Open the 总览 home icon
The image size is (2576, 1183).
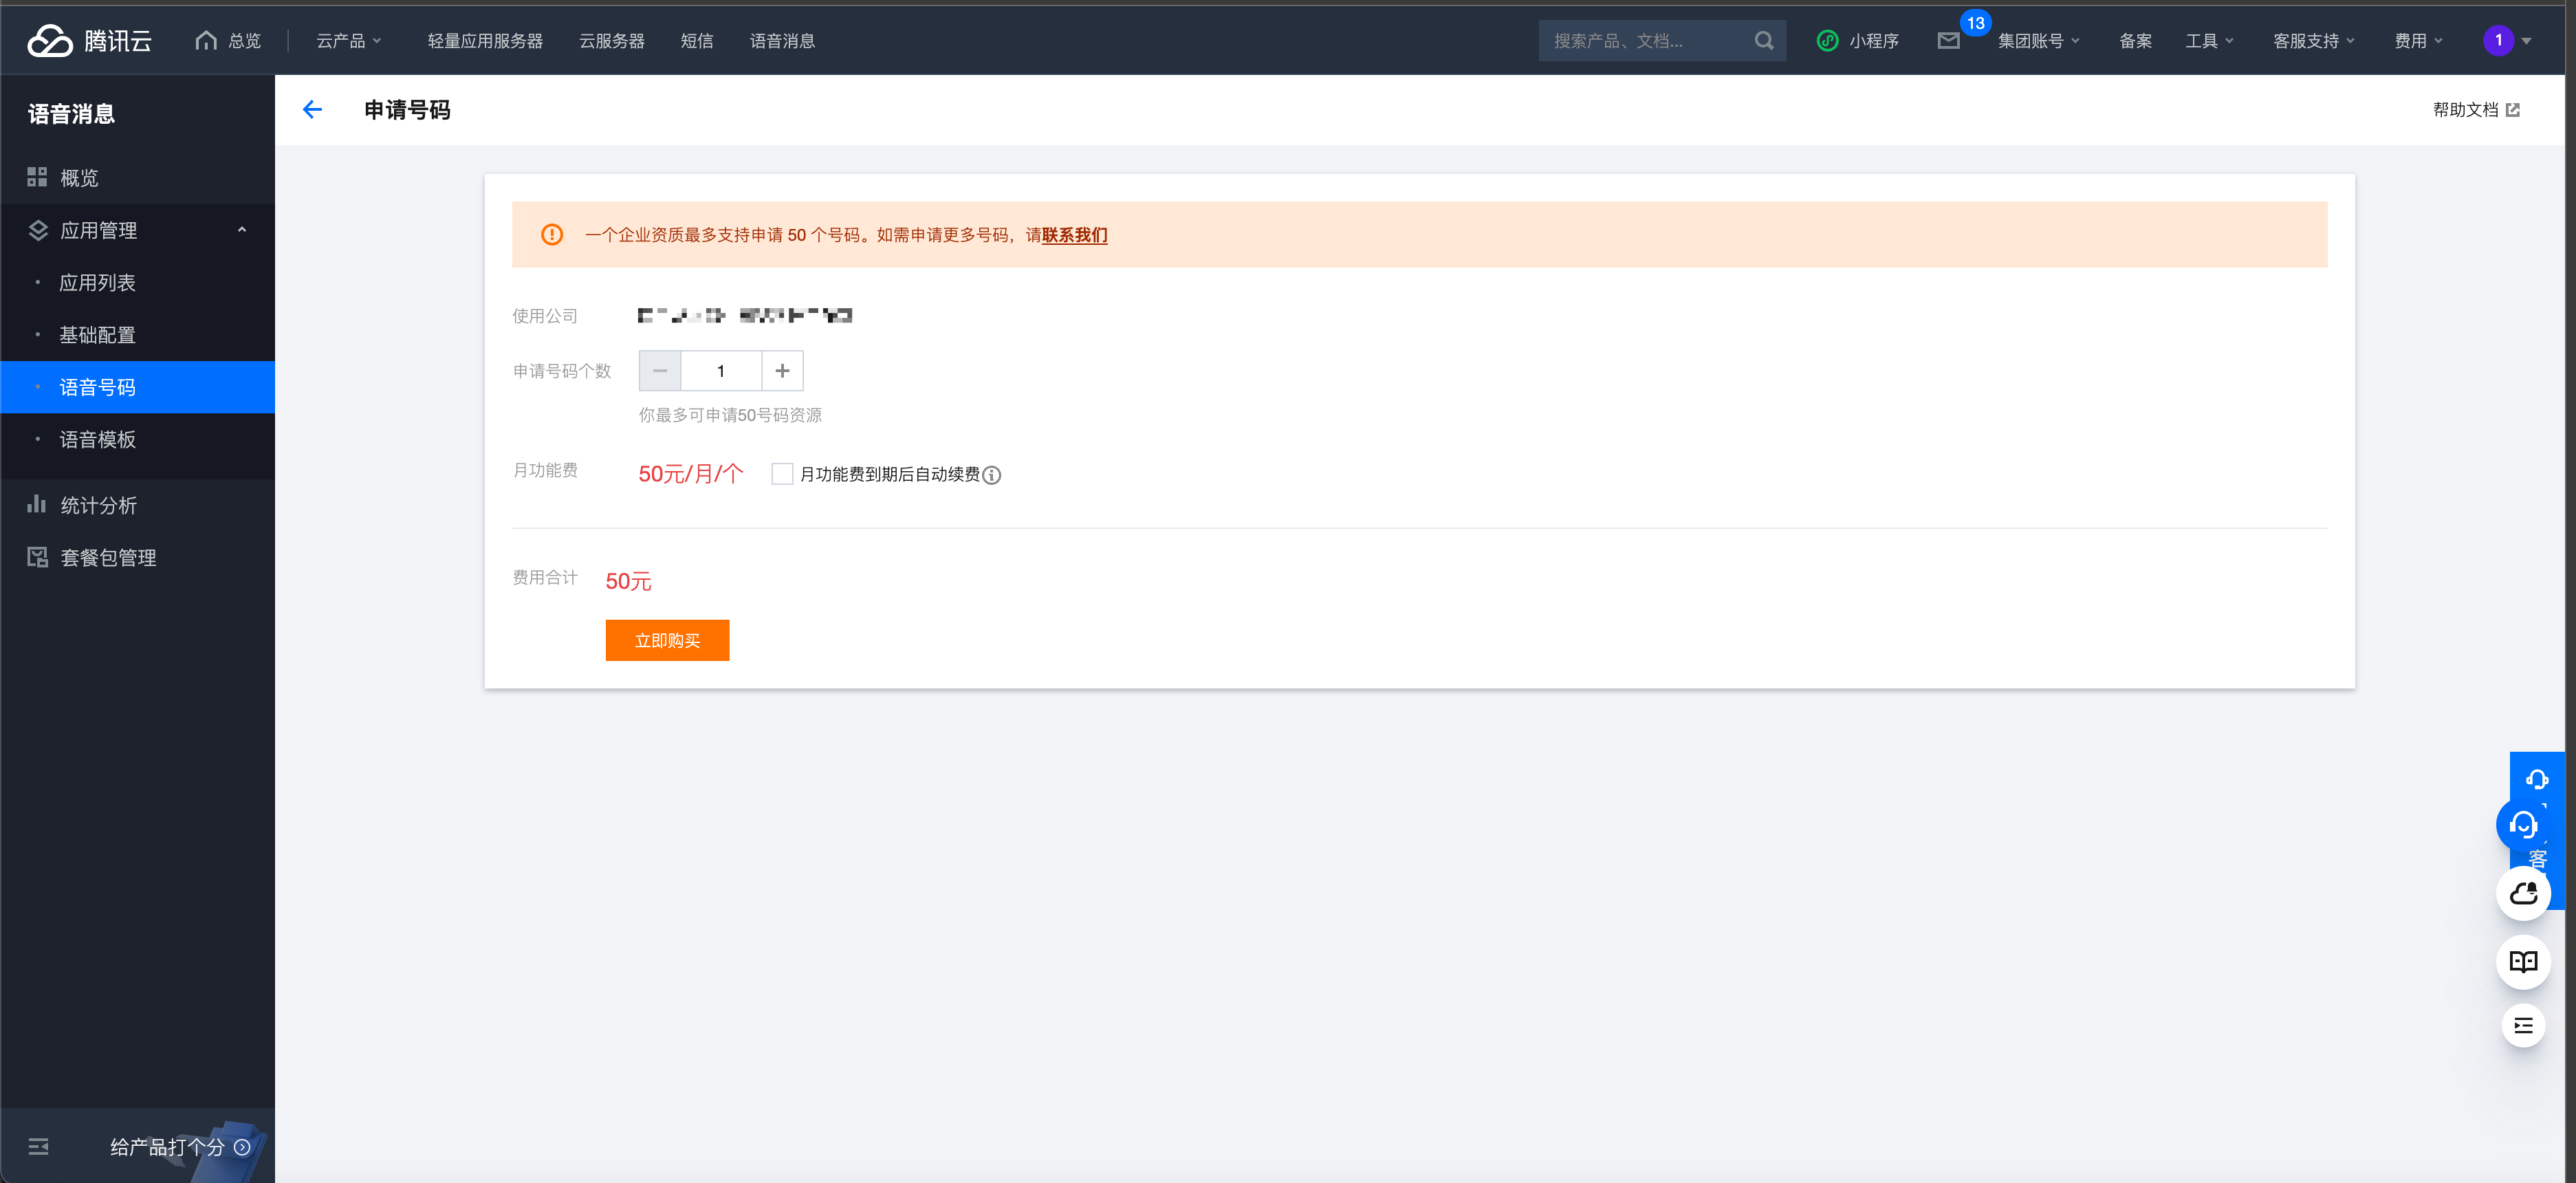[x=206, y=41]
